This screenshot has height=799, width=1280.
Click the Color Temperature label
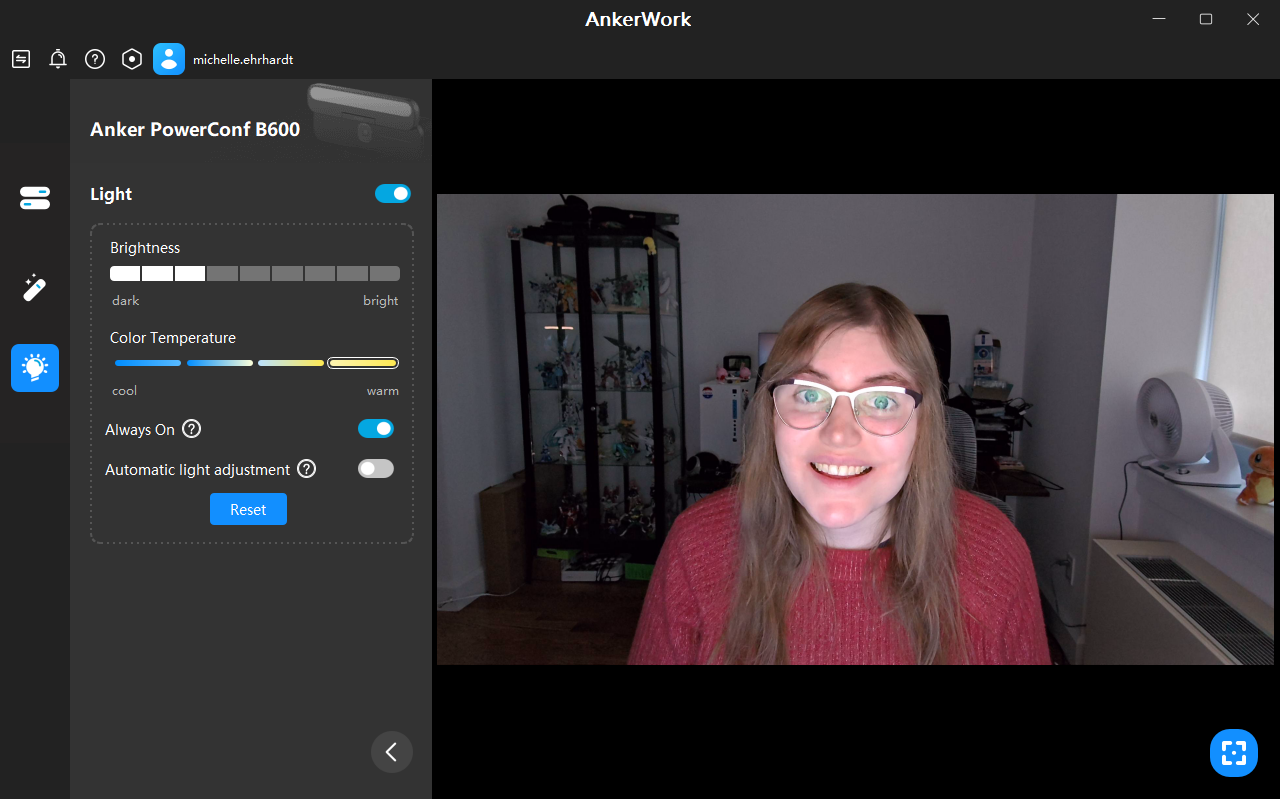click(173, 338)
